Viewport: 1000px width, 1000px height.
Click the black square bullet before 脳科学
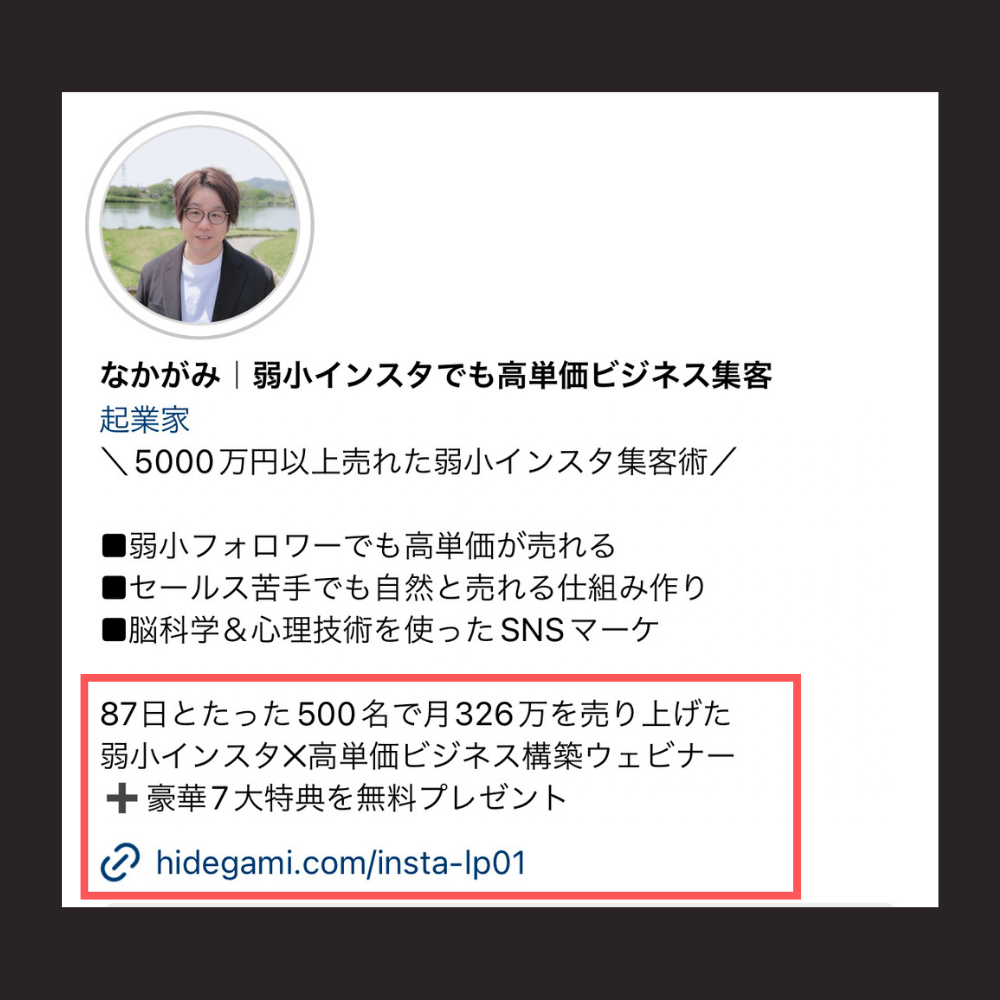pos(114,630)
